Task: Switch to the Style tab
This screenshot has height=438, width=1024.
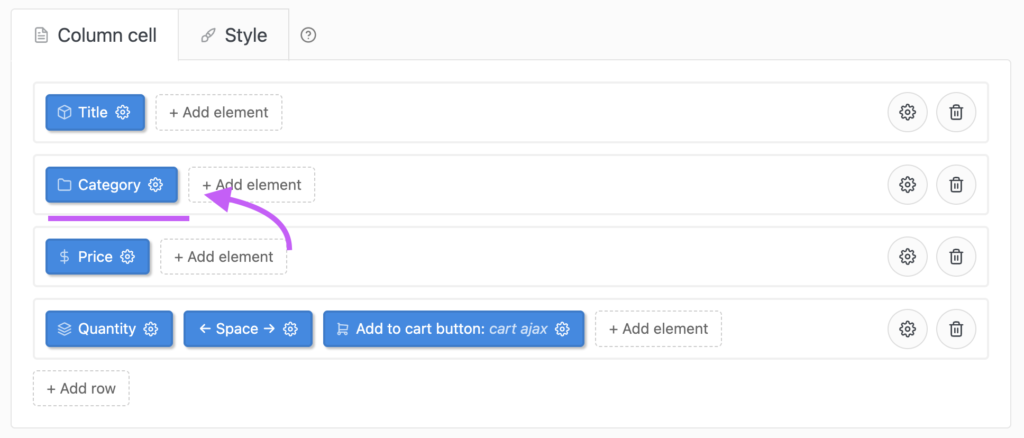Action: (x=234, y=35)
